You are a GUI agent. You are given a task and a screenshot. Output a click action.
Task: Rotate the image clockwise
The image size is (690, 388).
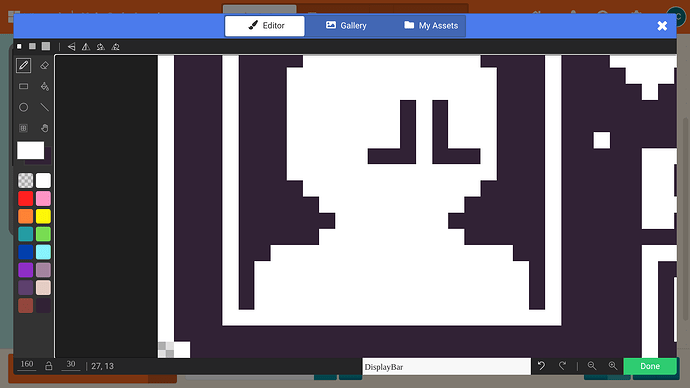pyautogui.click(x=101, y=47)
